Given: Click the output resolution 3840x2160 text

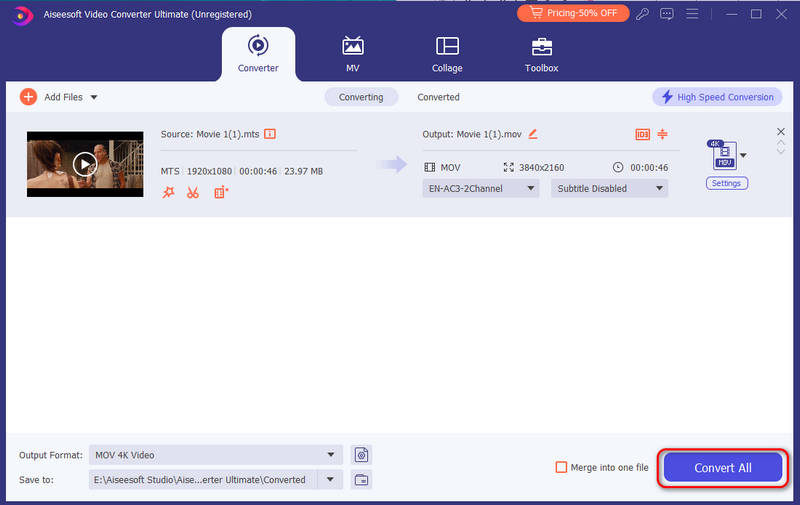Looking at the screenshot, I should pyautogui.click(x=541, y=167).
